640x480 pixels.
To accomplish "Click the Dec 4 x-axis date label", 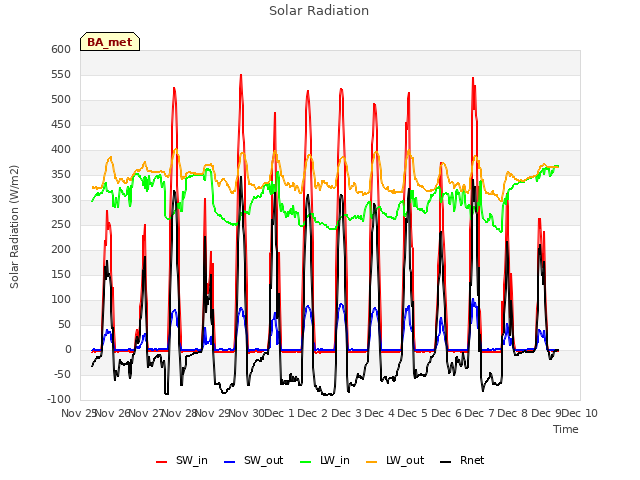I will [x=380, y=413].
